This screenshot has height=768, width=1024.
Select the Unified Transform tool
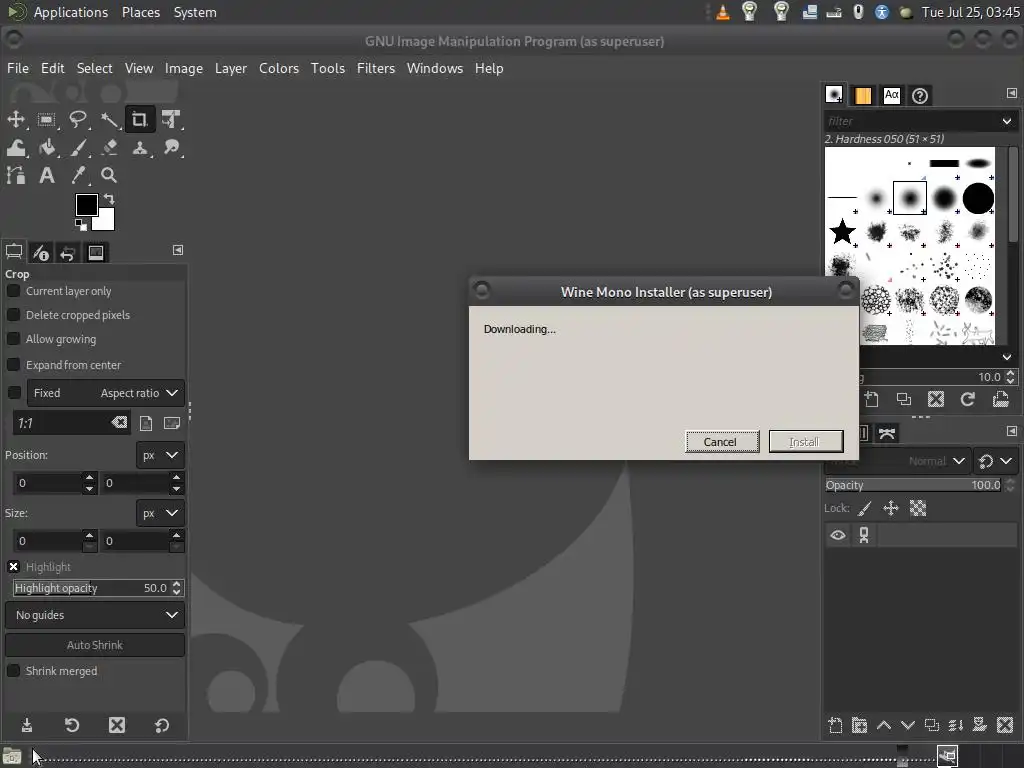pyautogui.click(x=171, y=120)
